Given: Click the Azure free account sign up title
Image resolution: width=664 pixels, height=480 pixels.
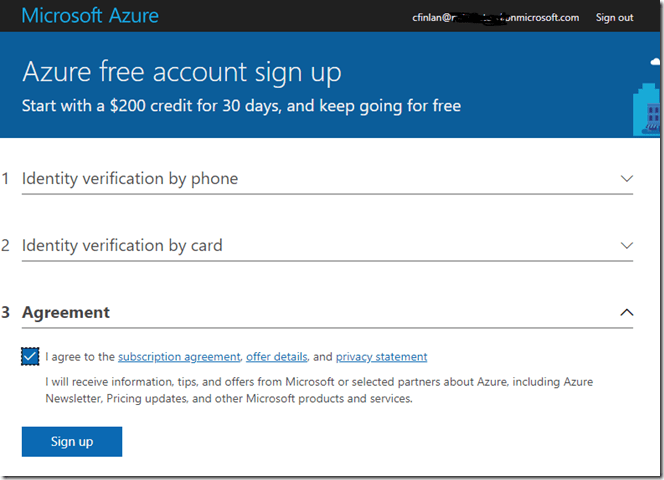Looking at the screenshot, I should [x=181, y=72].
